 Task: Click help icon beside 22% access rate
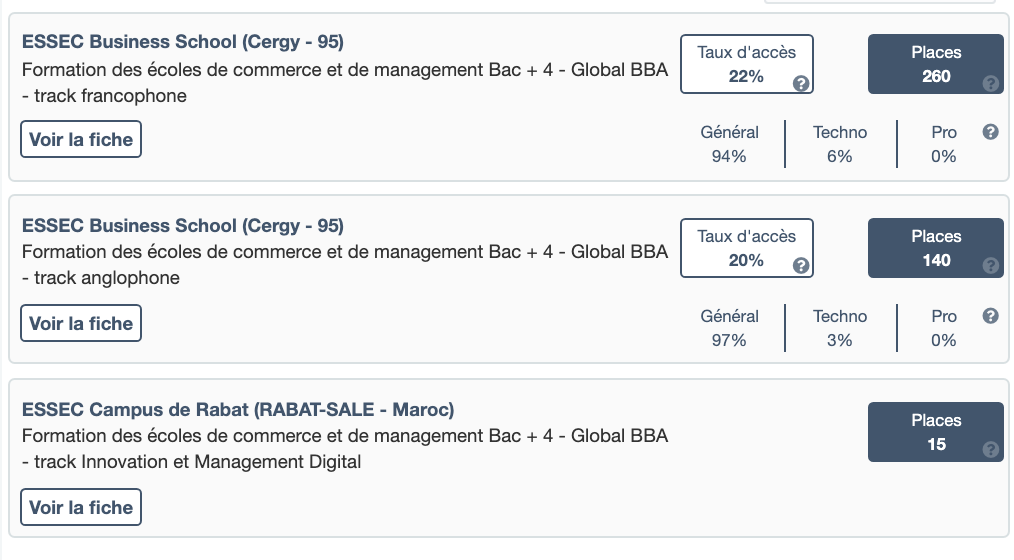(x=801, y=83)
